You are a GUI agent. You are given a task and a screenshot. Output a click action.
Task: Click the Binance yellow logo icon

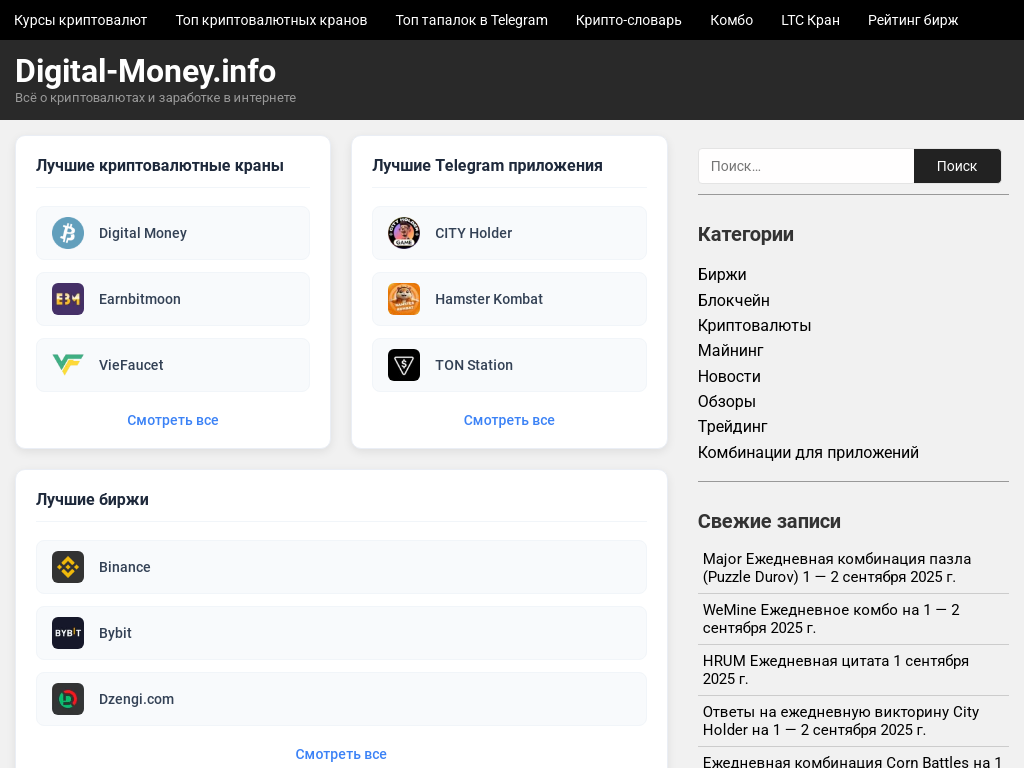pyautogui.click(x=68, y=567)
